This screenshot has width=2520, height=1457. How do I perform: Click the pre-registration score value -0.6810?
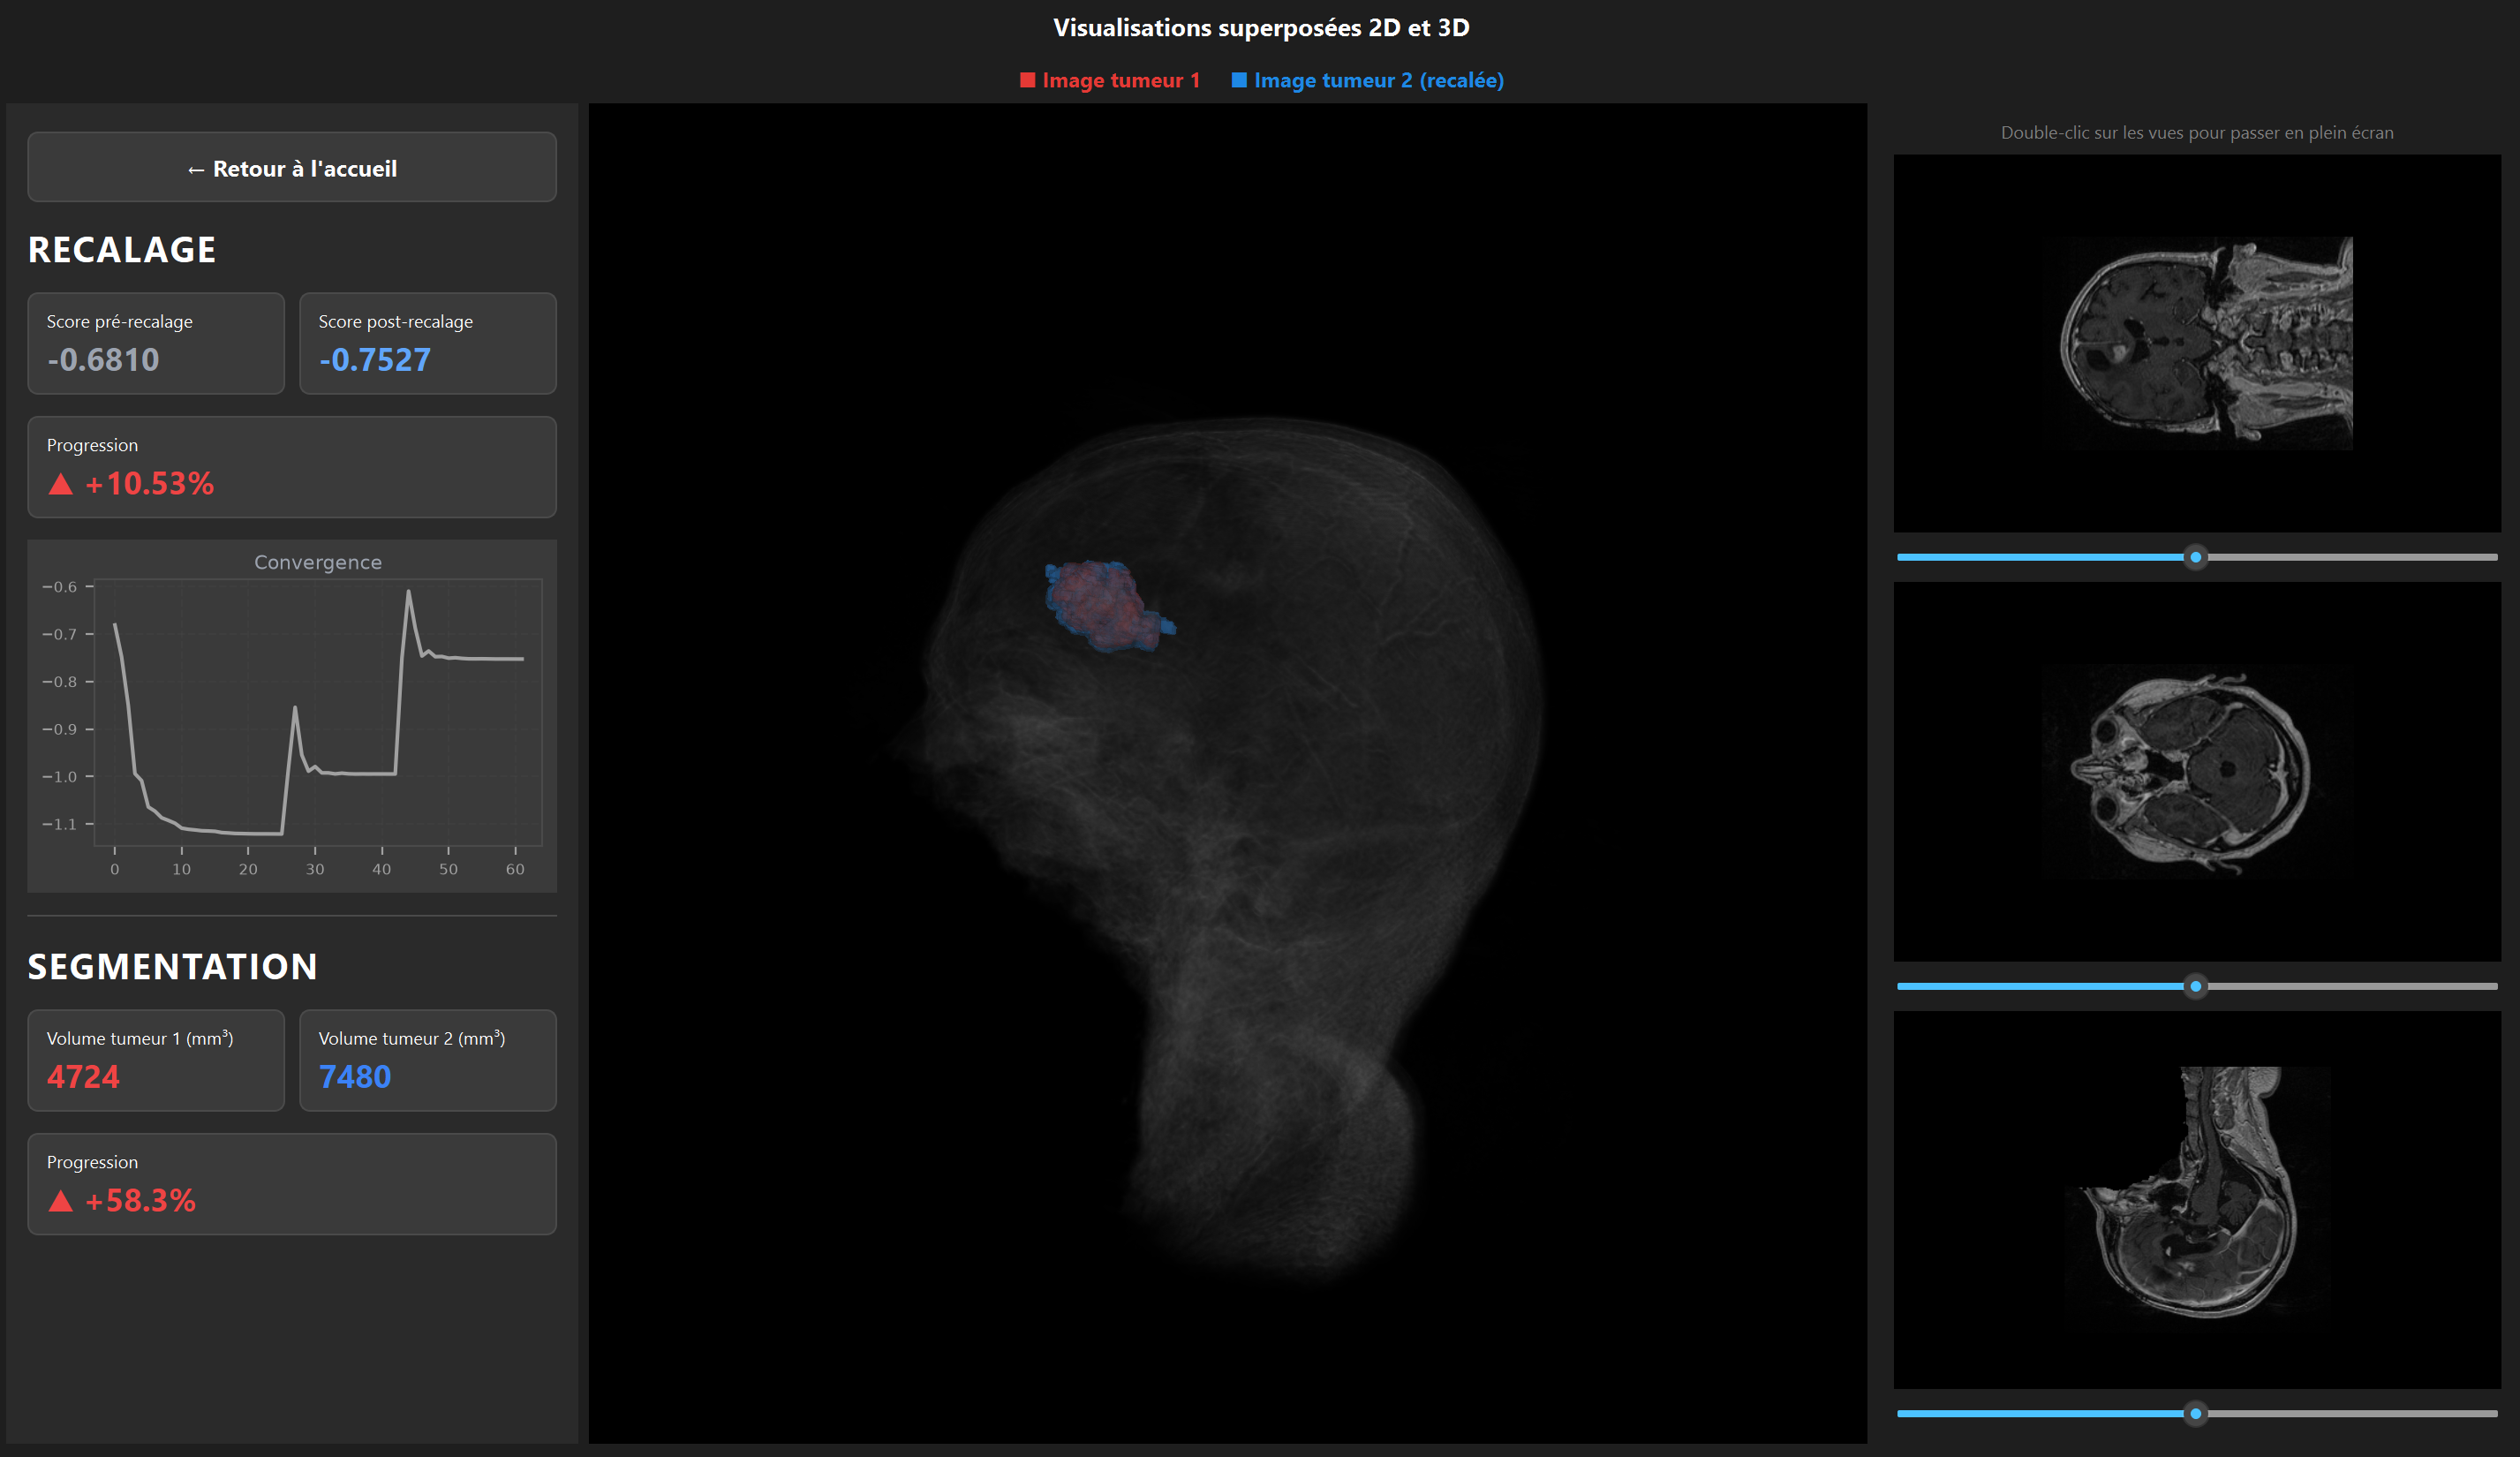tap(103, 360)
